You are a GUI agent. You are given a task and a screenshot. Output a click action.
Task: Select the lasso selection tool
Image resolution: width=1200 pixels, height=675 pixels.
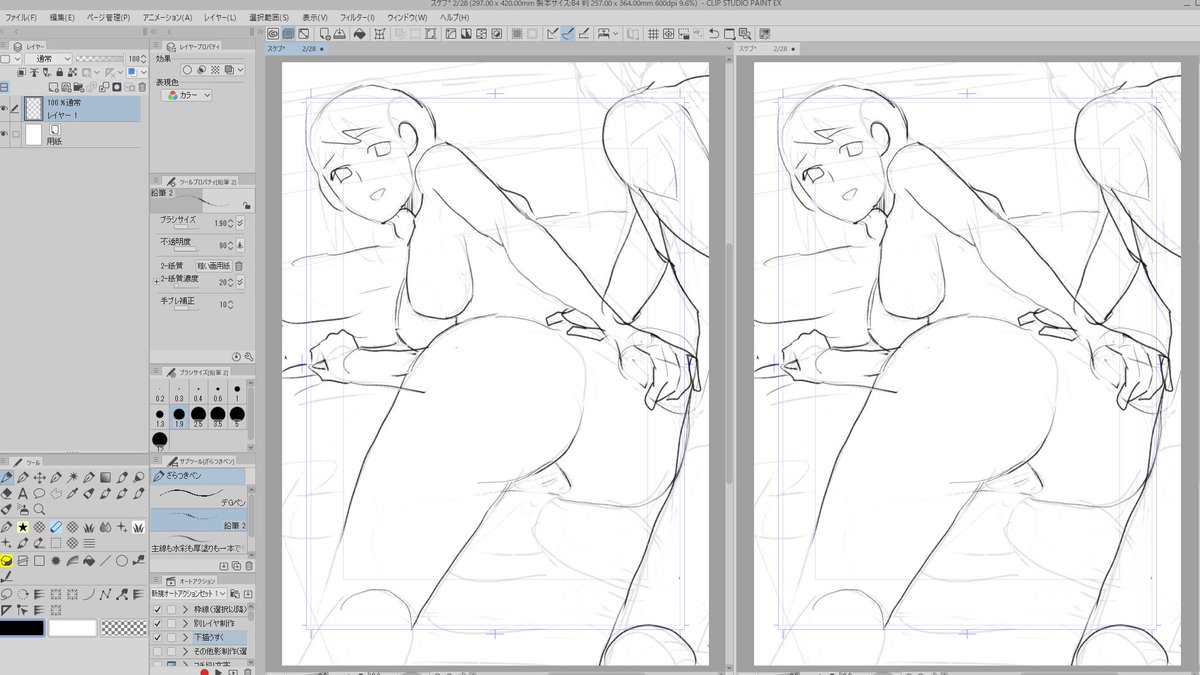pyautogui.click(x=6, y=594)
